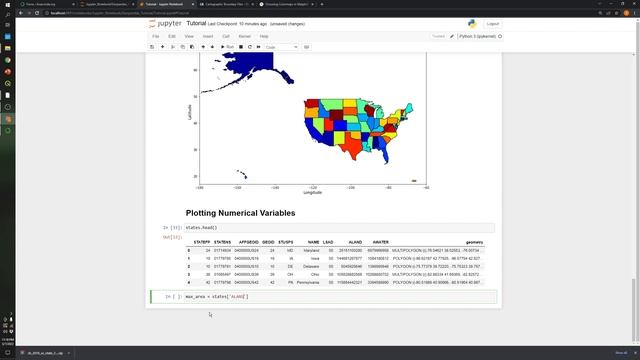Open the command palette keyboard icon

pos(307,47)
